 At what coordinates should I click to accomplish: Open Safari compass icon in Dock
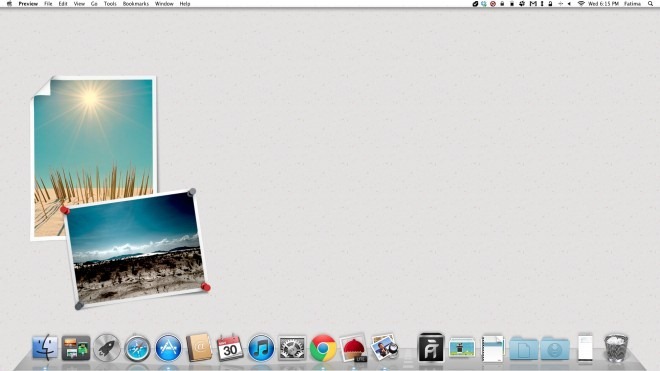(x=137, y=348)
